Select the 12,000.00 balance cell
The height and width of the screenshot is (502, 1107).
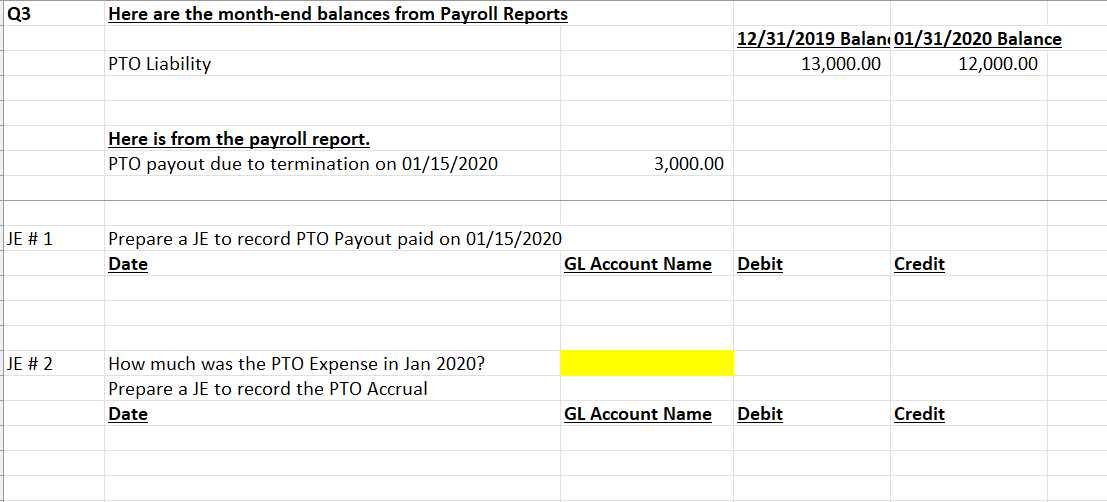[968, 64]
